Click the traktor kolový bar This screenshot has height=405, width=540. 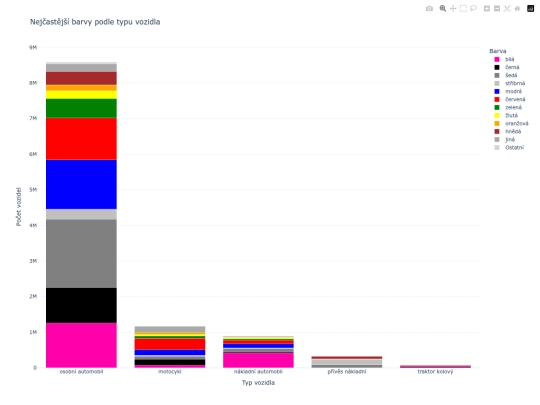click(435, 367)
